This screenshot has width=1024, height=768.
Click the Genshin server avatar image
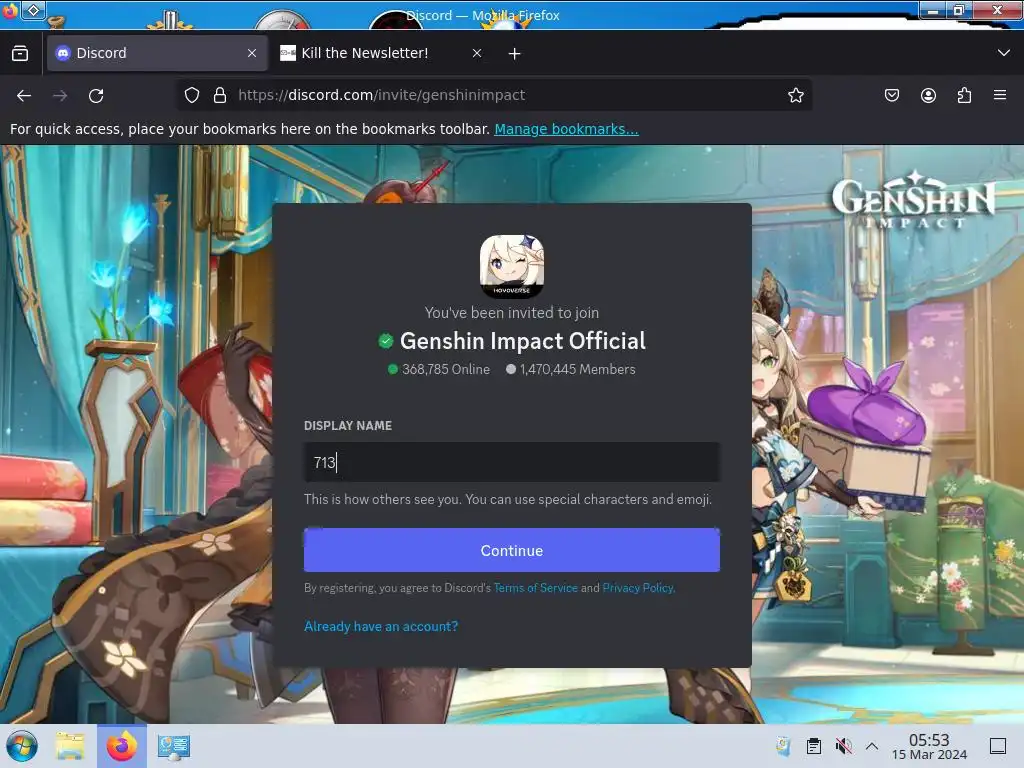coord(512,266)
